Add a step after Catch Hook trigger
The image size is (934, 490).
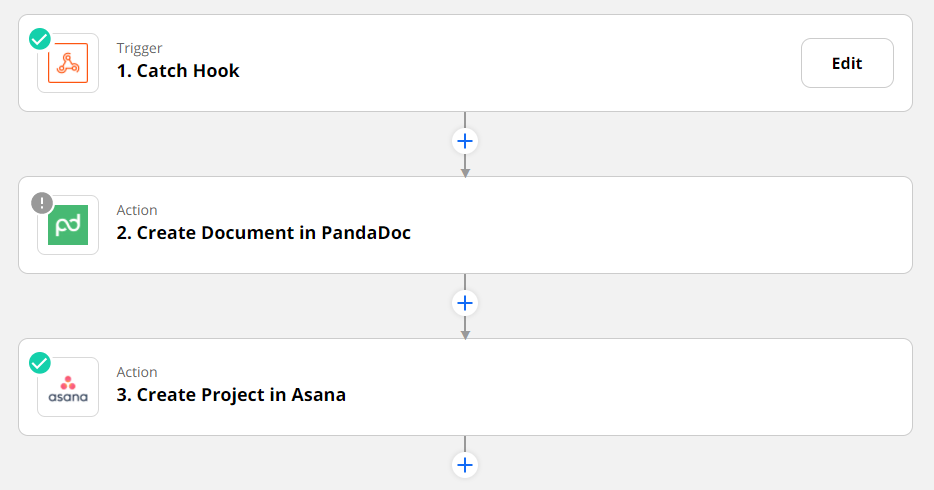[464, 141]
